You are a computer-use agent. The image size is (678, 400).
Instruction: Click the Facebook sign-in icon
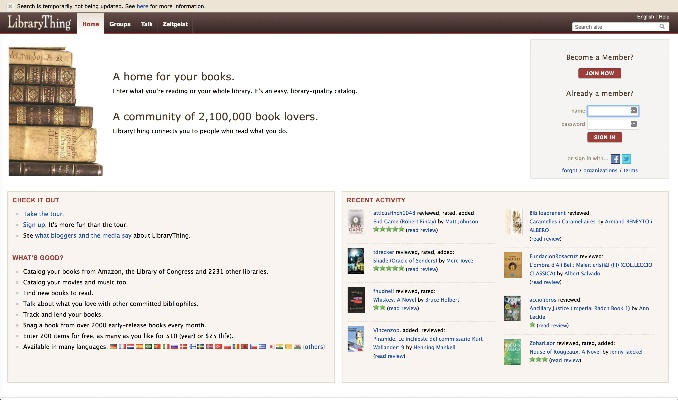(615, 158)
